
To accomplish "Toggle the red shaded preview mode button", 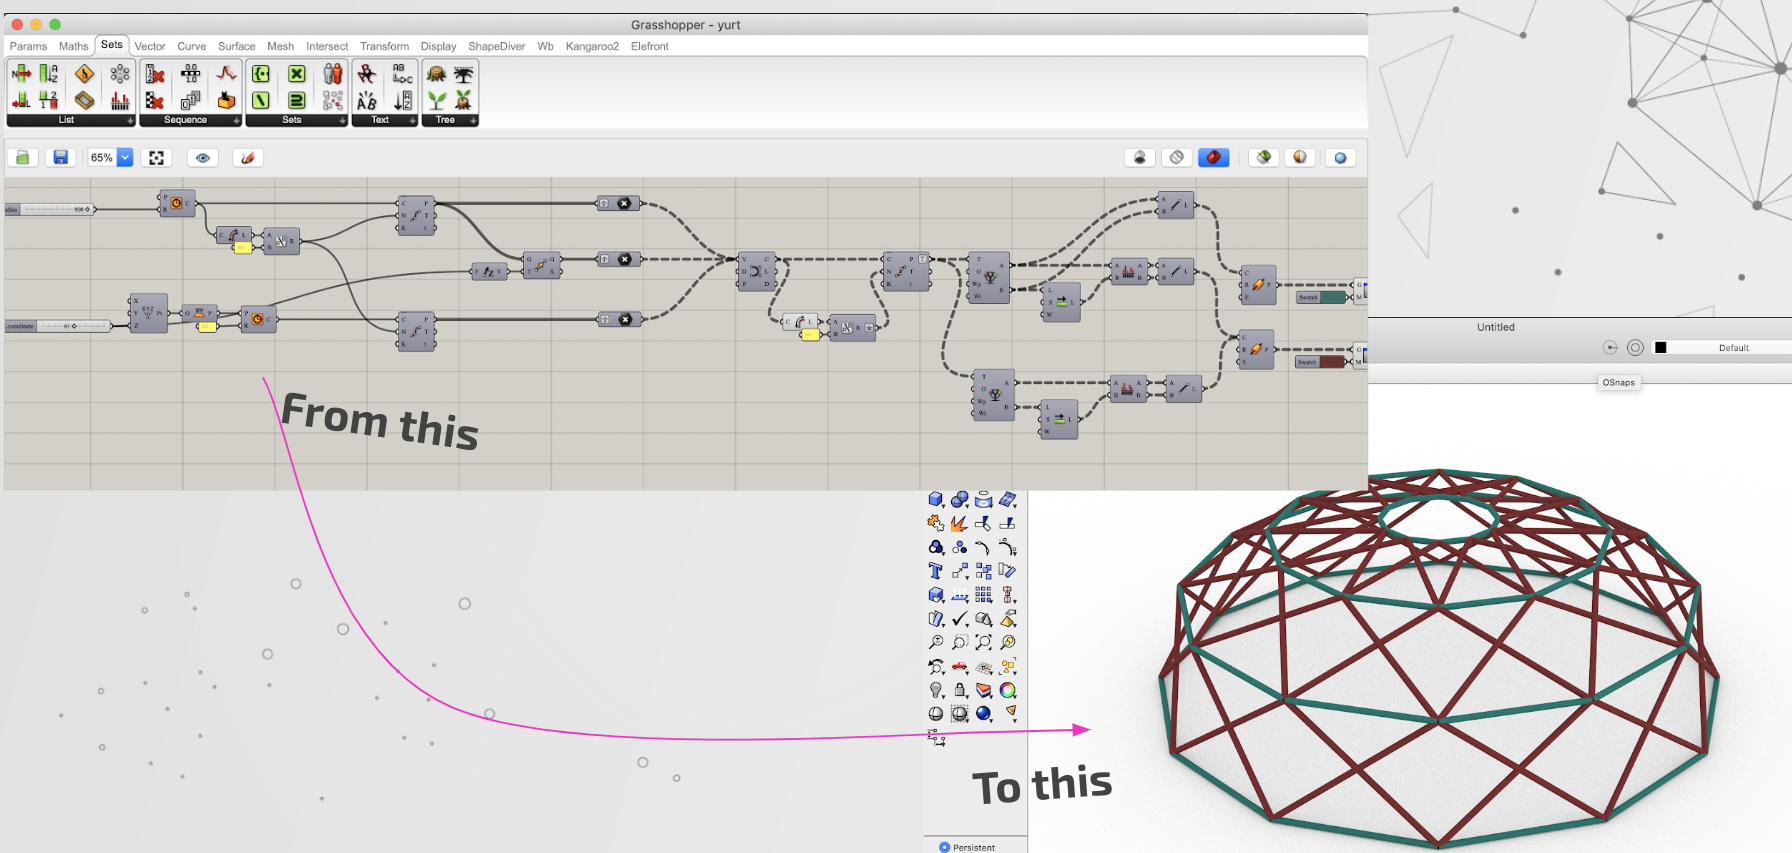I will click(1213, 158).
